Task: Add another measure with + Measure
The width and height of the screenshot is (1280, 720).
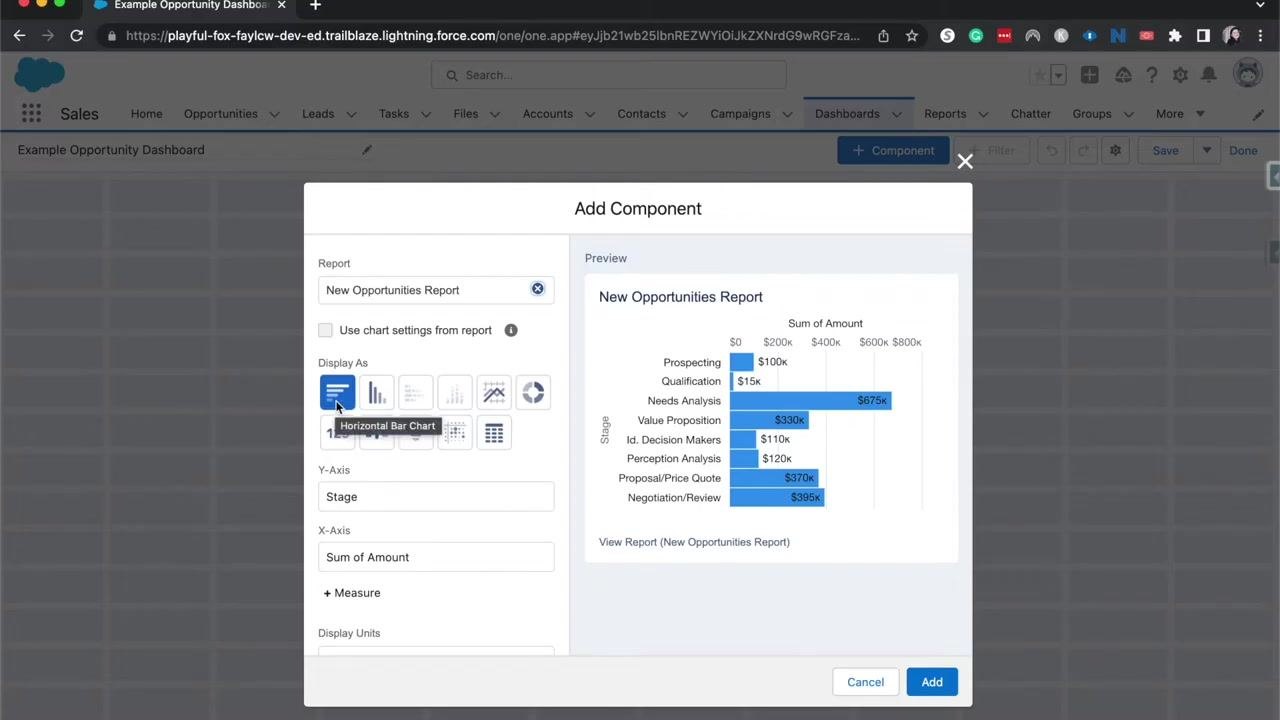Action: point(352,593)
